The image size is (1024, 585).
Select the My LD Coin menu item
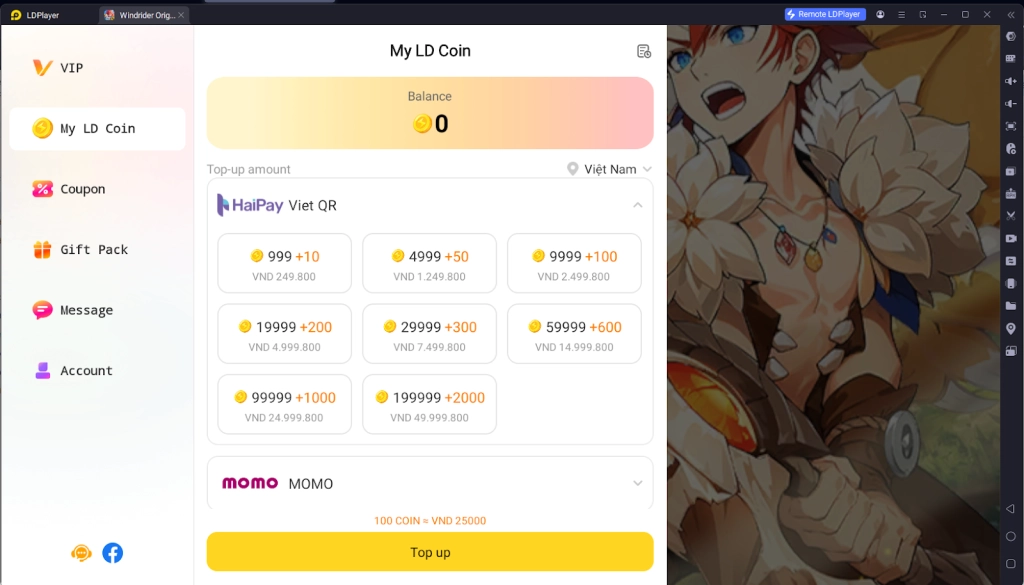click(97, 129)
